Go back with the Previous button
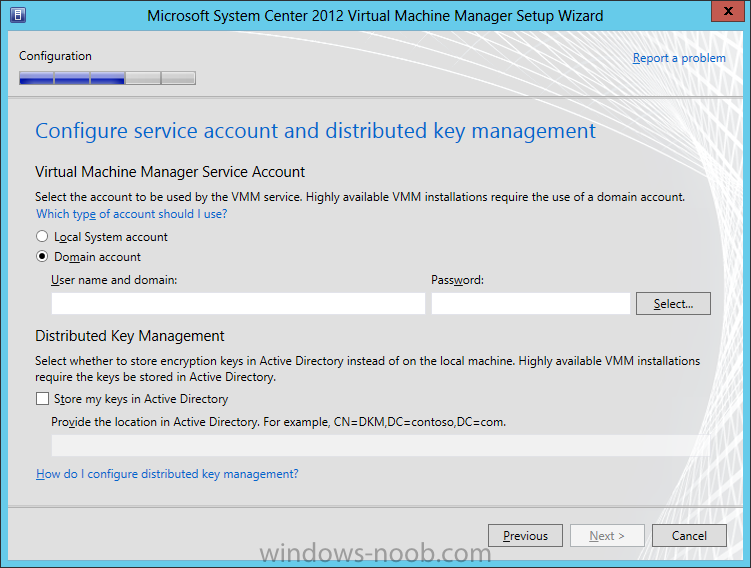751x568 pixels. [525, 535]
